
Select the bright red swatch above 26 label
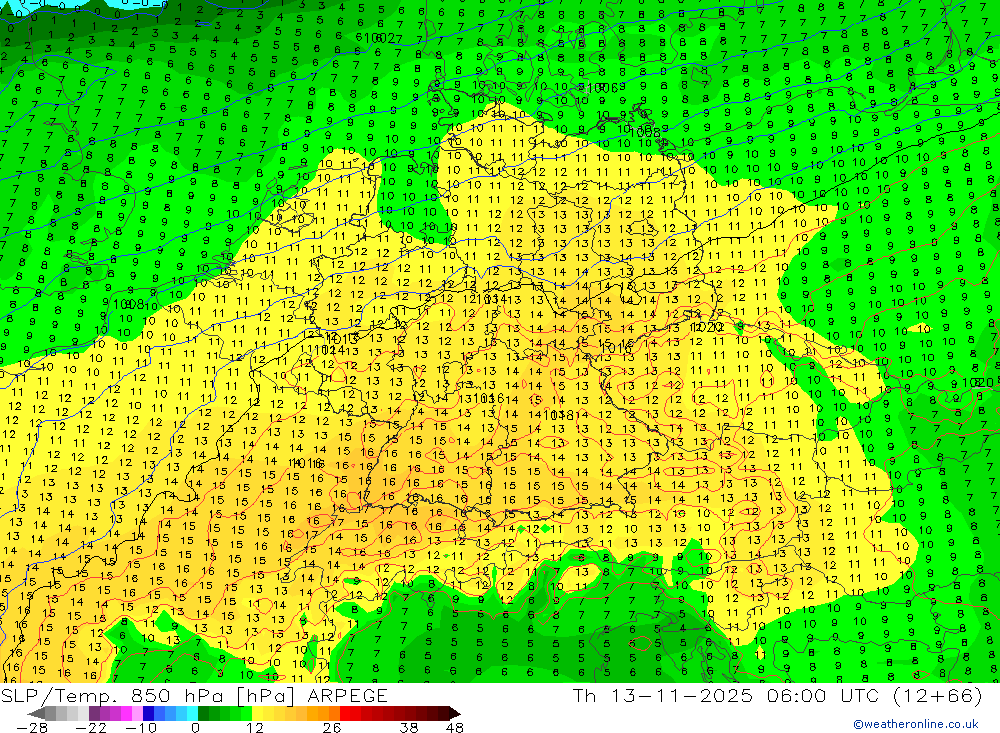(x=345, y=714)
